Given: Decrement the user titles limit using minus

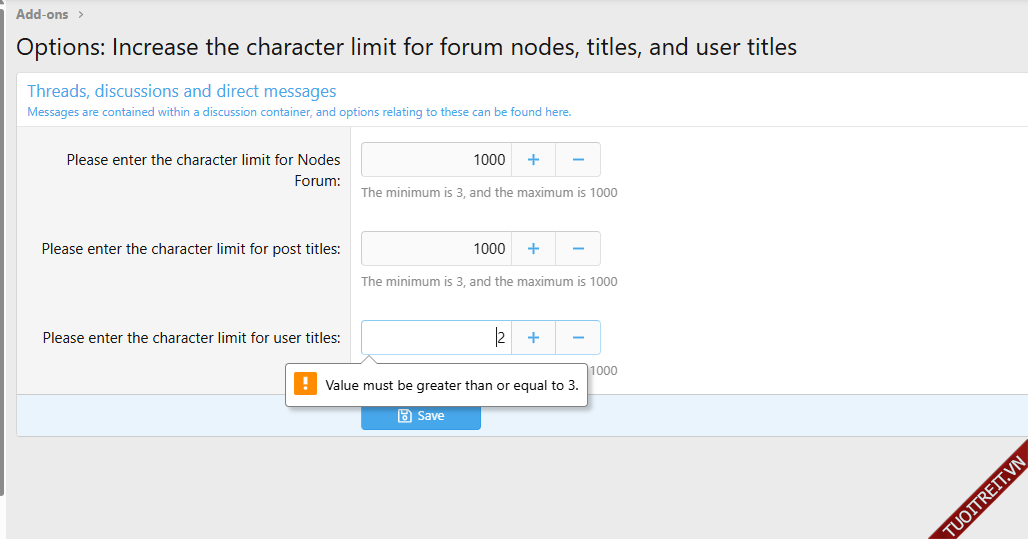Looking at the screenshot, I should point(578,338).
